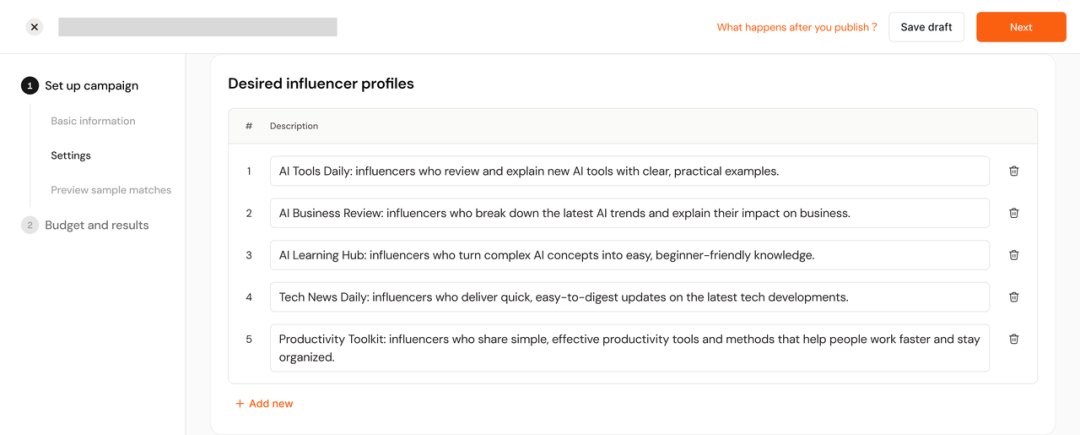The width and height of the screenshot is (1080, 435).
Task: Delete the Productivity Toolkit profile row
Action: [x=1013, y=339]
